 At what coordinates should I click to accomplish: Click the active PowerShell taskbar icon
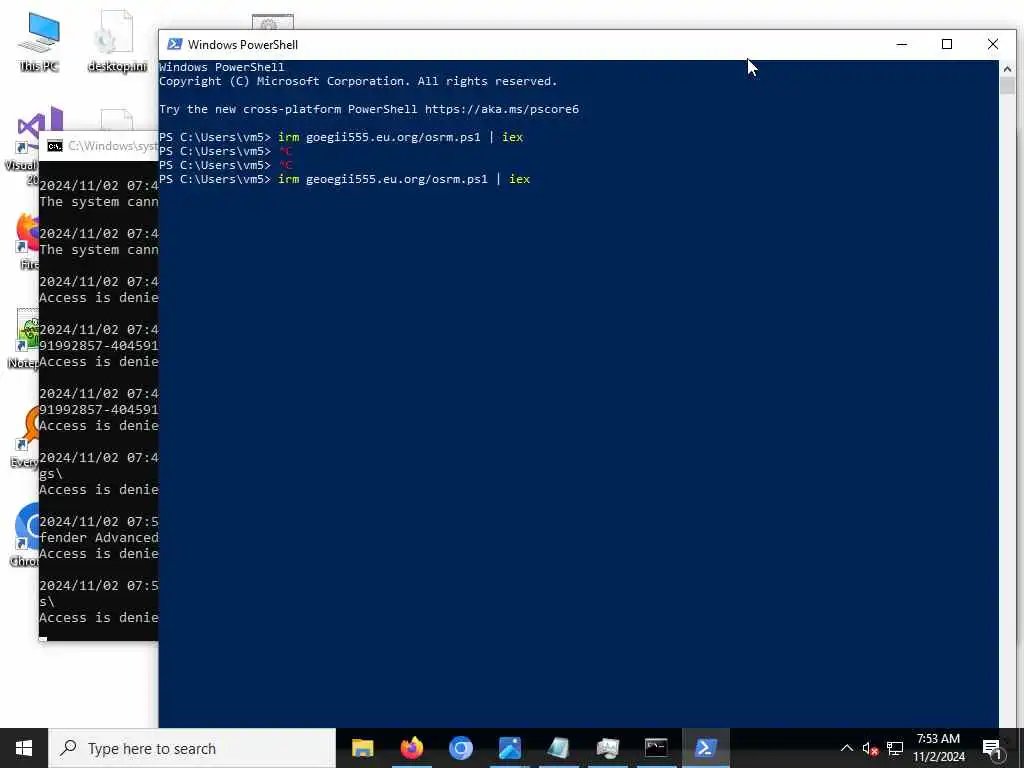pos(706,748)
